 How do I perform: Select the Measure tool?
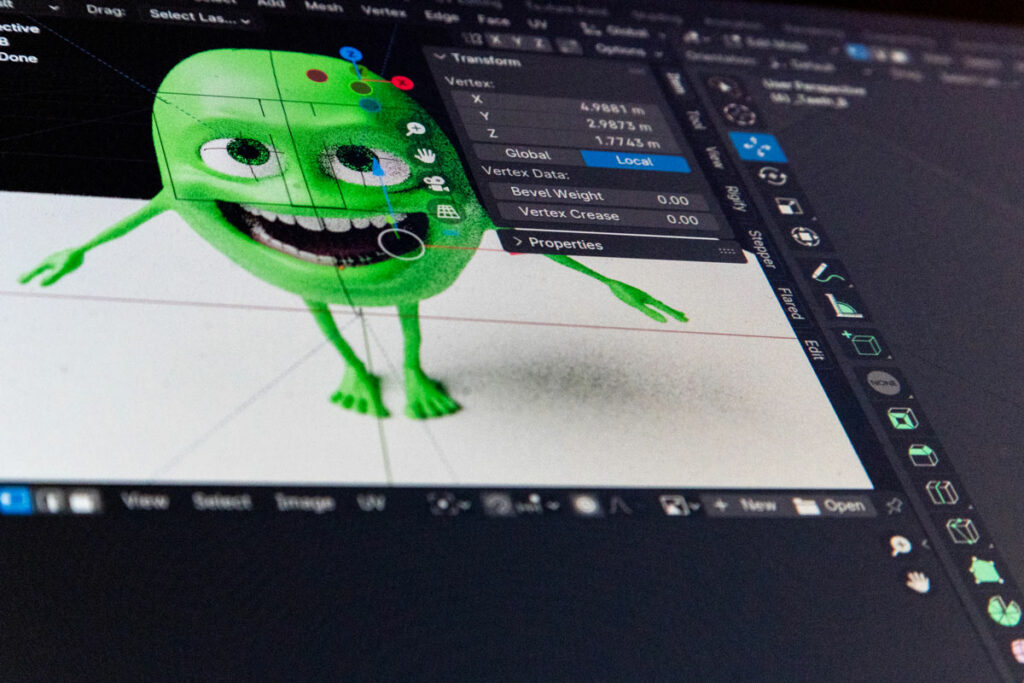pos(844,305)
